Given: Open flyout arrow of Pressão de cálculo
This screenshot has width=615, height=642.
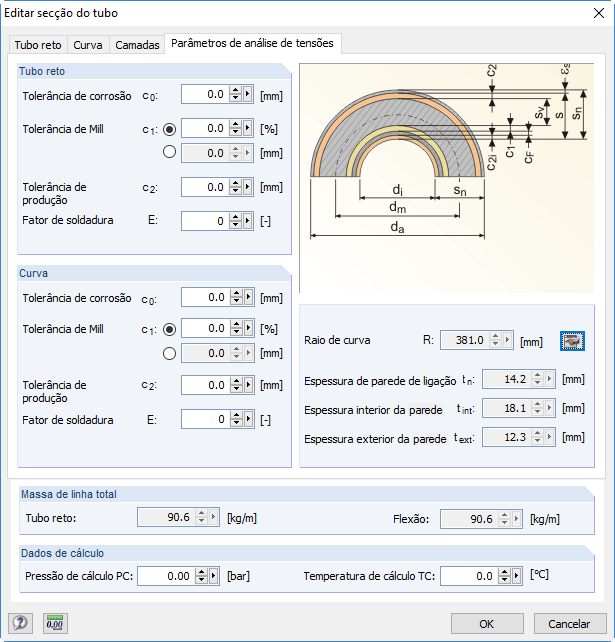Looking at the screenshot, I should pyautogui.click(x=213, y=576).
